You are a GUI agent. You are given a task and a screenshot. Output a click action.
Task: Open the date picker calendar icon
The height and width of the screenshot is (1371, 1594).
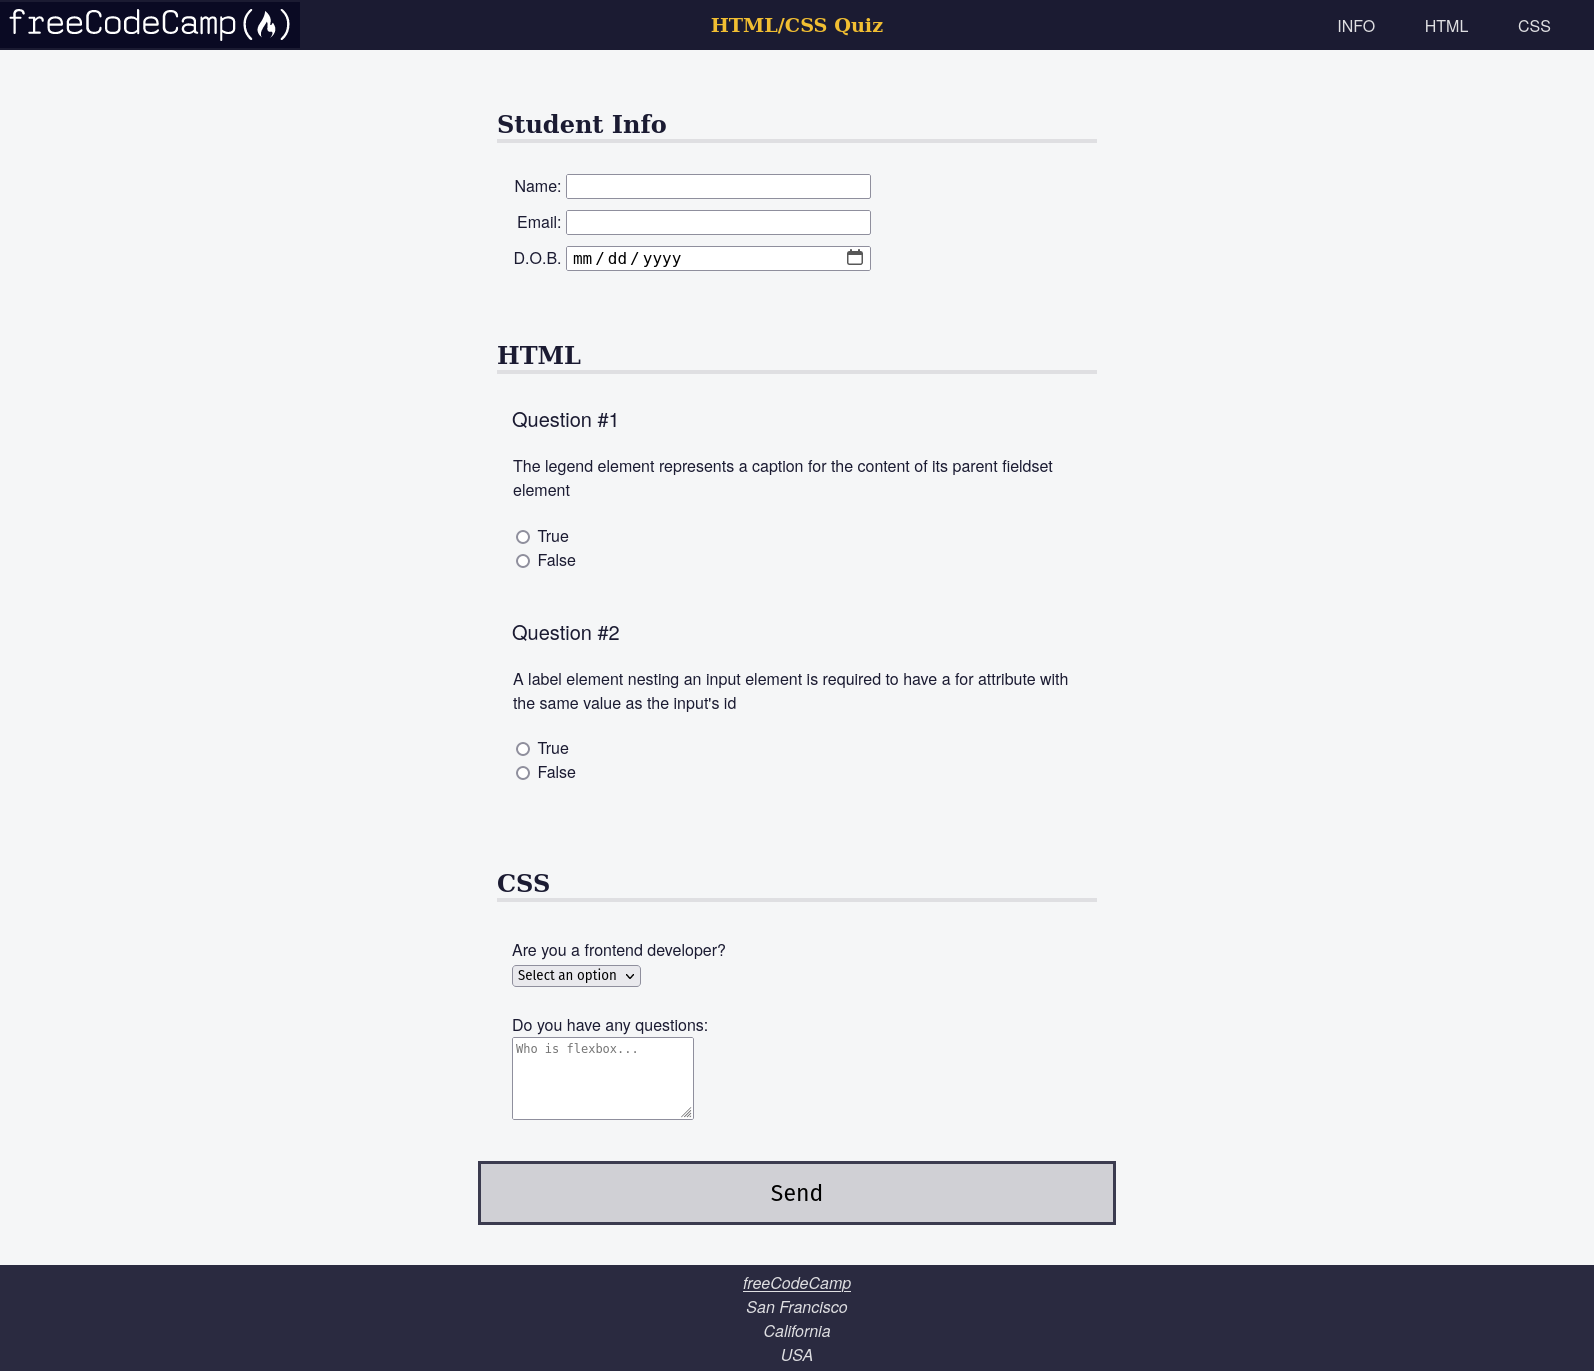tap(855, 258)
